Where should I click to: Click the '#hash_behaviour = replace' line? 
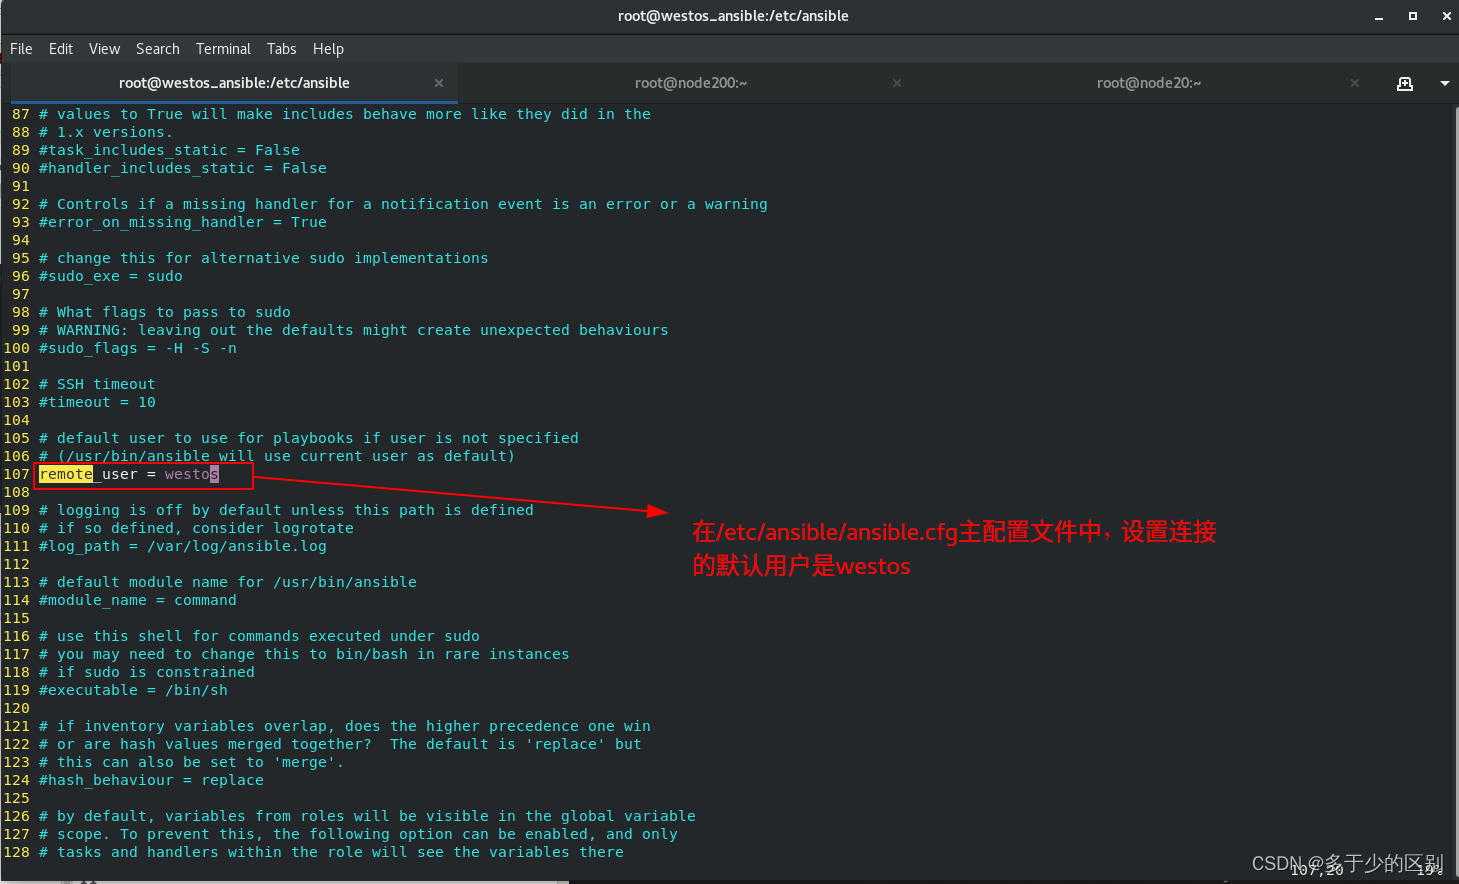(x=151, y=780)
